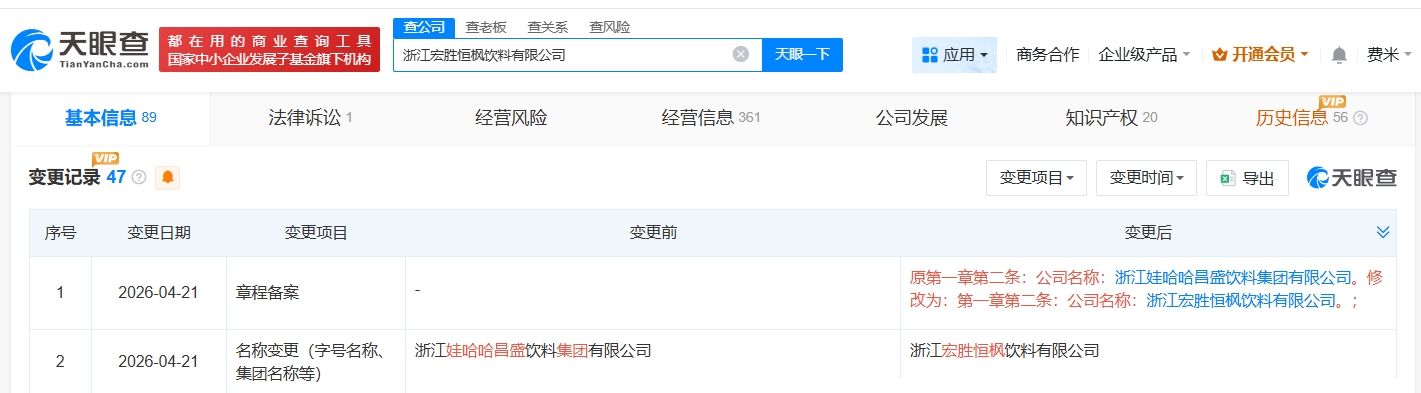
Task: Switch to the 知识产权 tab
Action: (x=1111, y=118)
